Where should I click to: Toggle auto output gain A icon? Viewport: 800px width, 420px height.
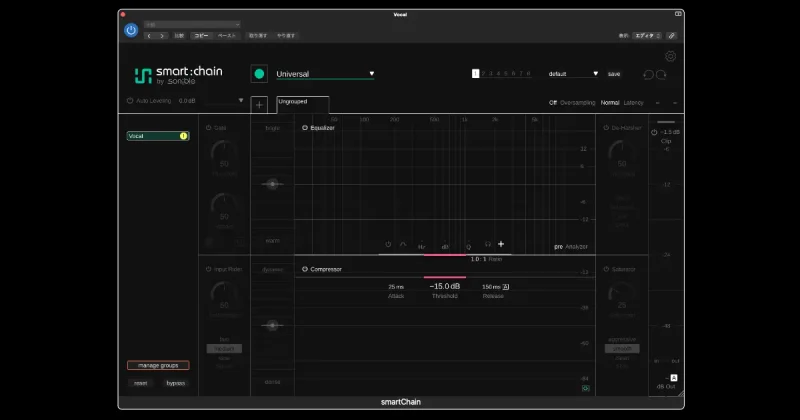click(673, 378)
